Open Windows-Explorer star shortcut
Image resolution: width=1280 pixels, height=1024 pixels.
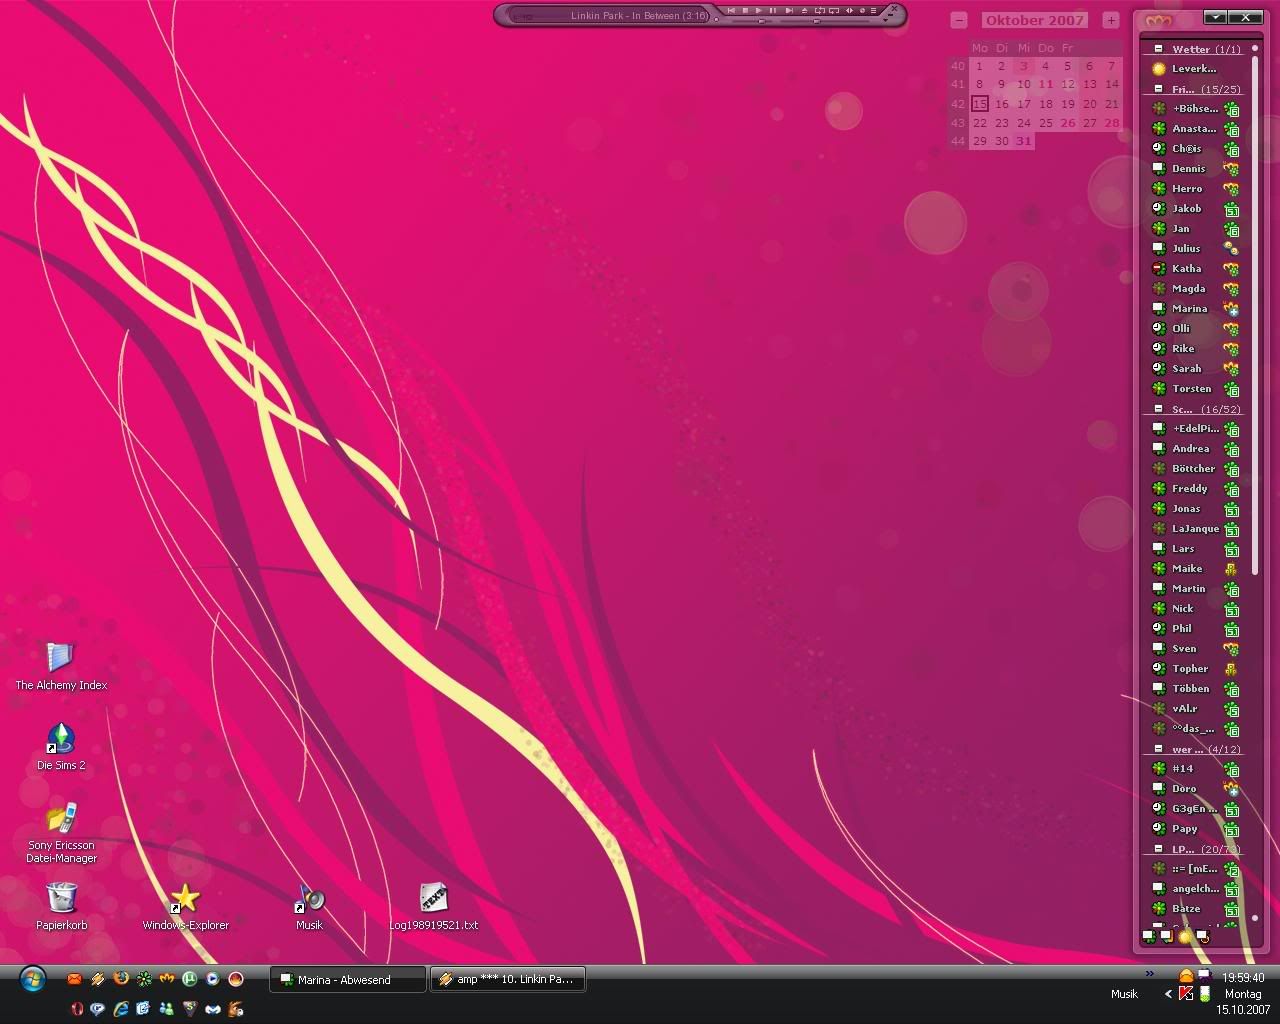[x=185, y=898]
